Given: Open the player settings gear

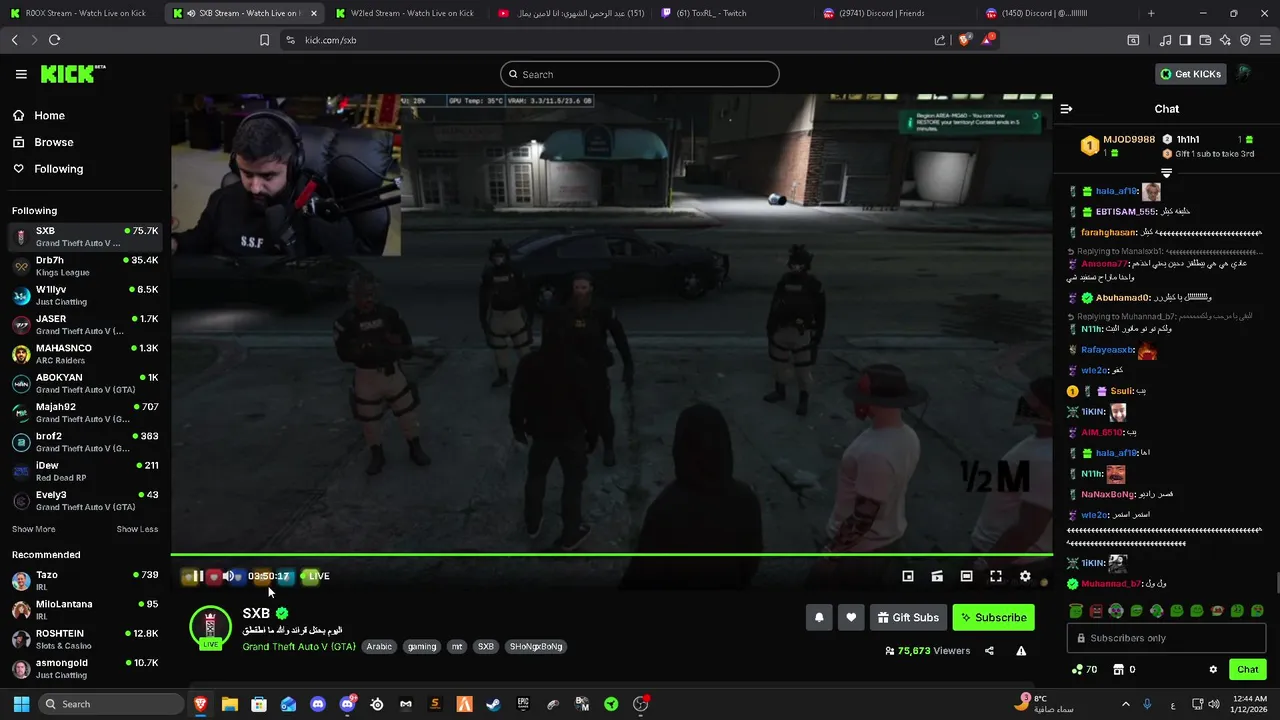Looking at the screenshot, I should pos(1025,576).
